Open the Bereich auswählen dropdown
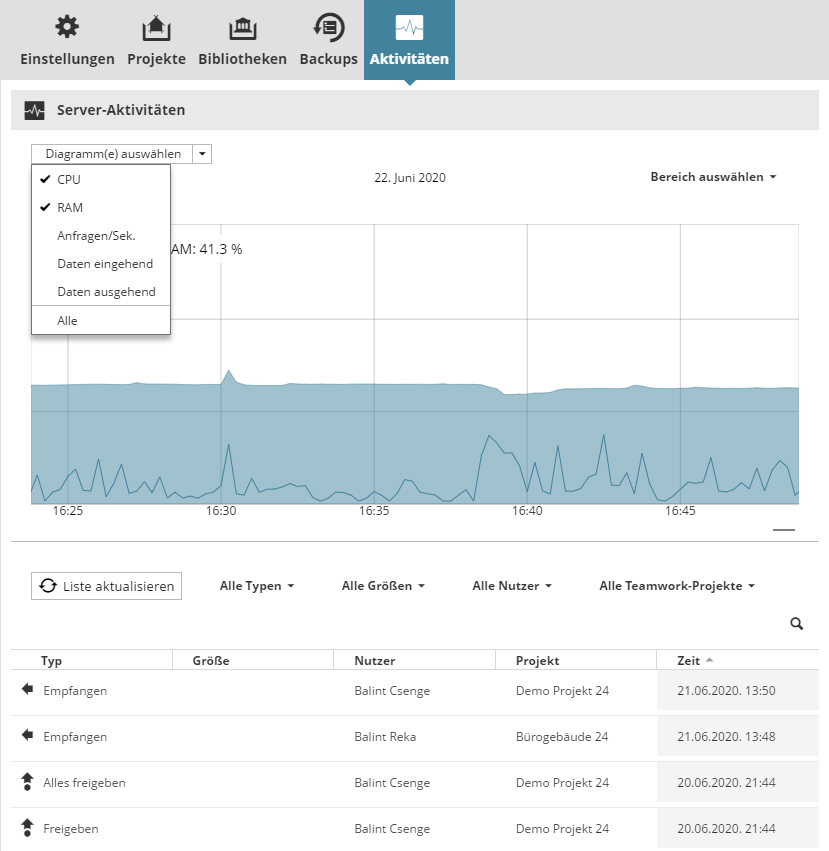This screenshot has width=829, height=851. [x=713, y=177]
